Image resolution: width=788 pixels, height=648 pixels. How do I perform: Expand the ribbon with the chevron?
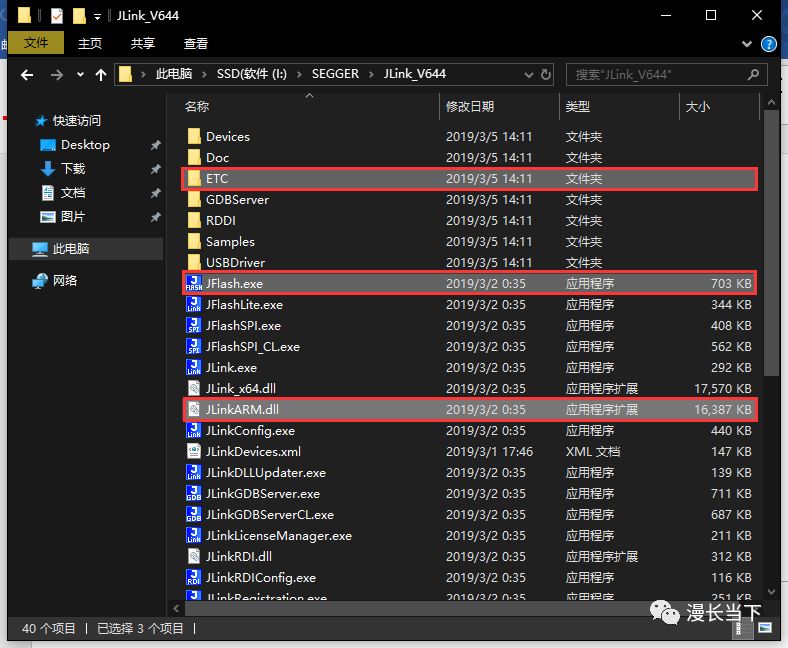coord(747,44)
